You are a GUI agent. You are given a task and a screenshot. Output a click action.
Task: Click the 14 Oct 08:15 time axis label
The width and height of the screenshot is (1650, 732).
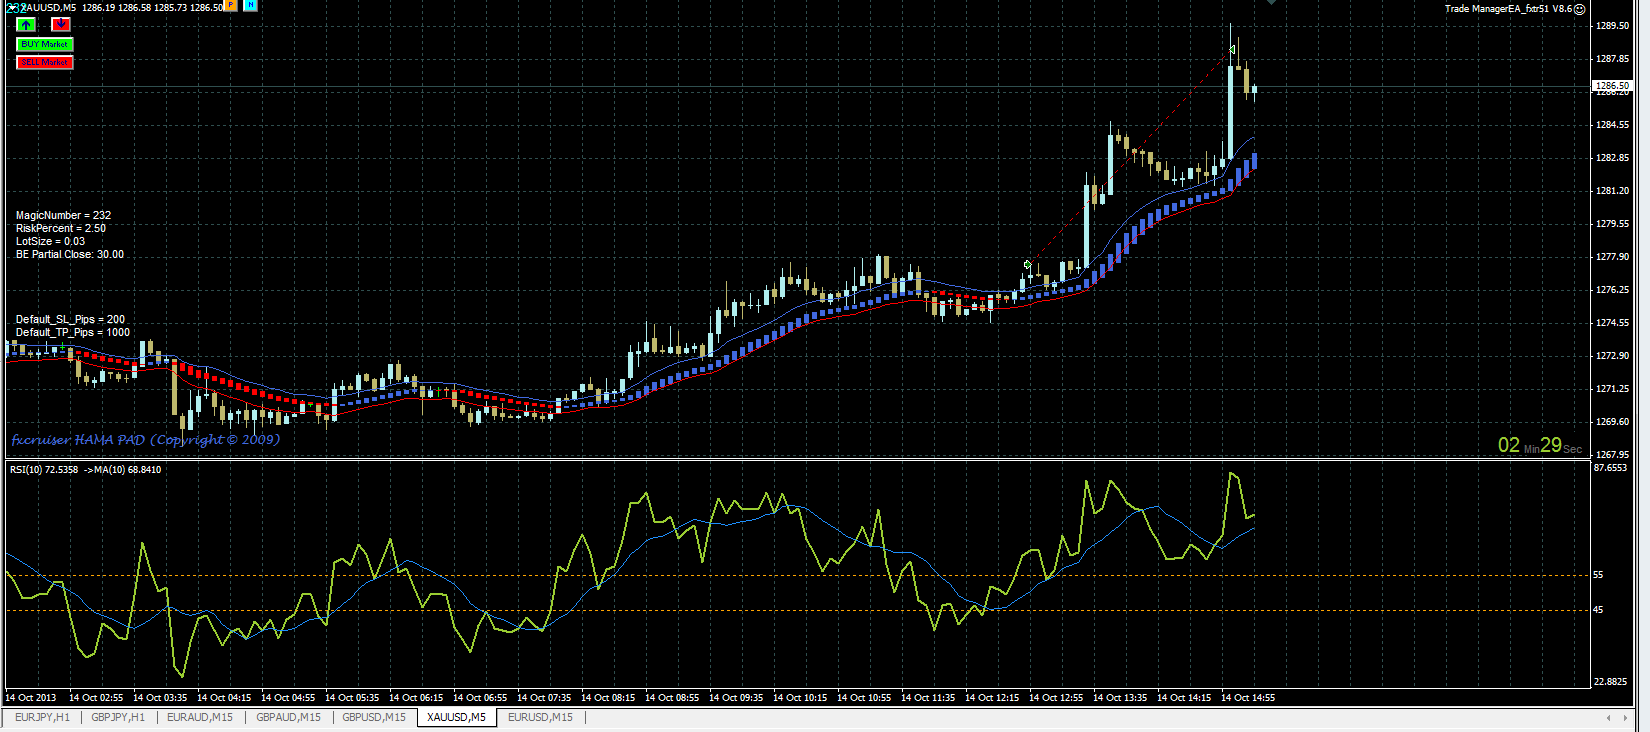click(x=608, y=698)
